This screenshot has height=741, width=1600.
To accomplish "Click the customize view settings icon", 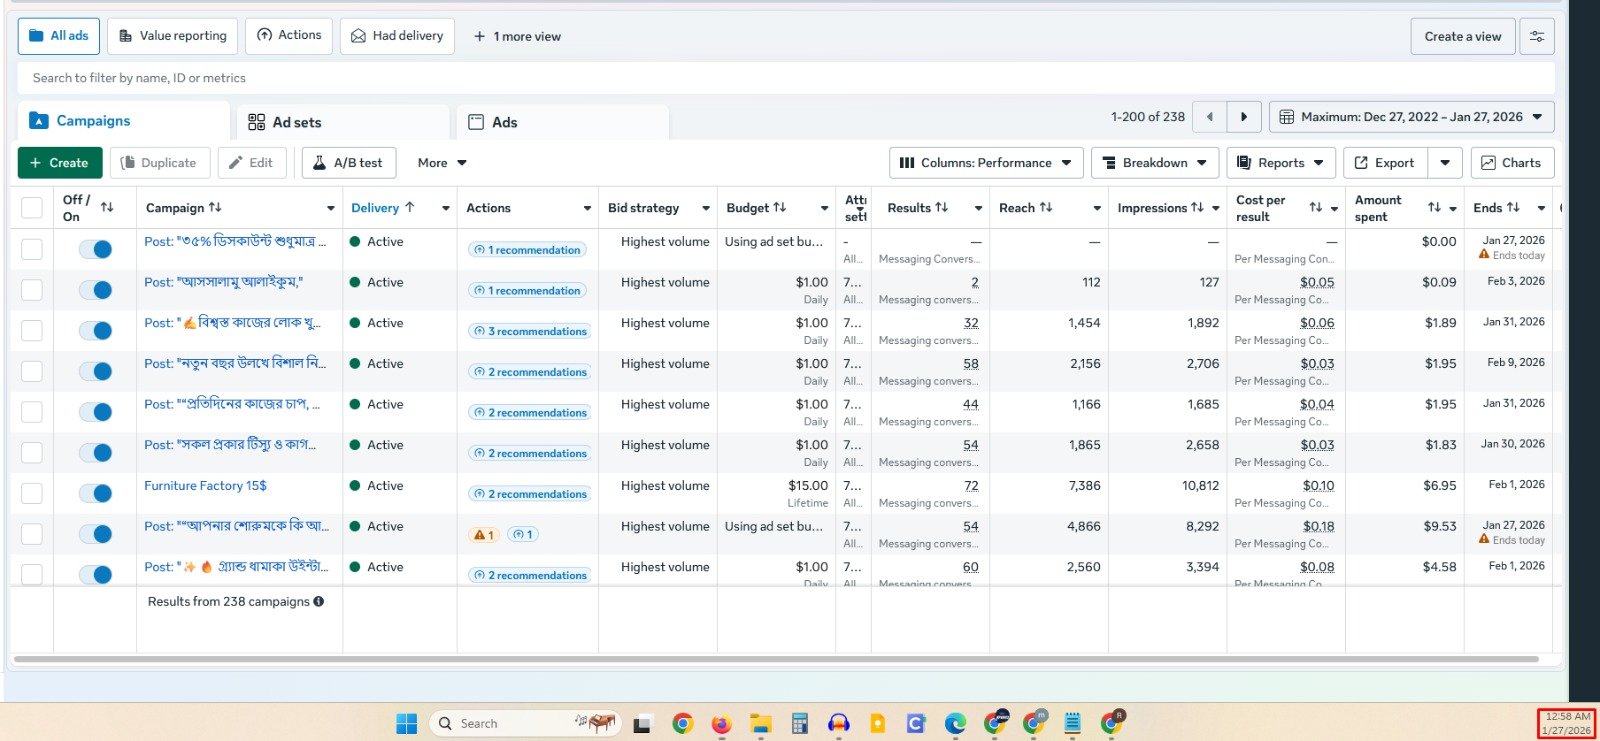I will (x=1536, y=36).
